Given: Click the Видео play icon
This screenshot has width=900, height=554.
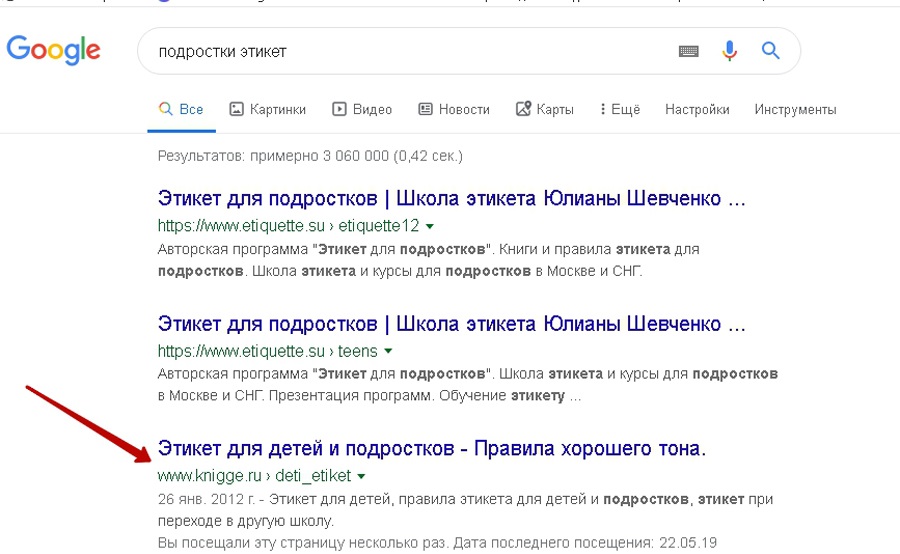Looking at the screenshot, I should click(x=340, y=109).
